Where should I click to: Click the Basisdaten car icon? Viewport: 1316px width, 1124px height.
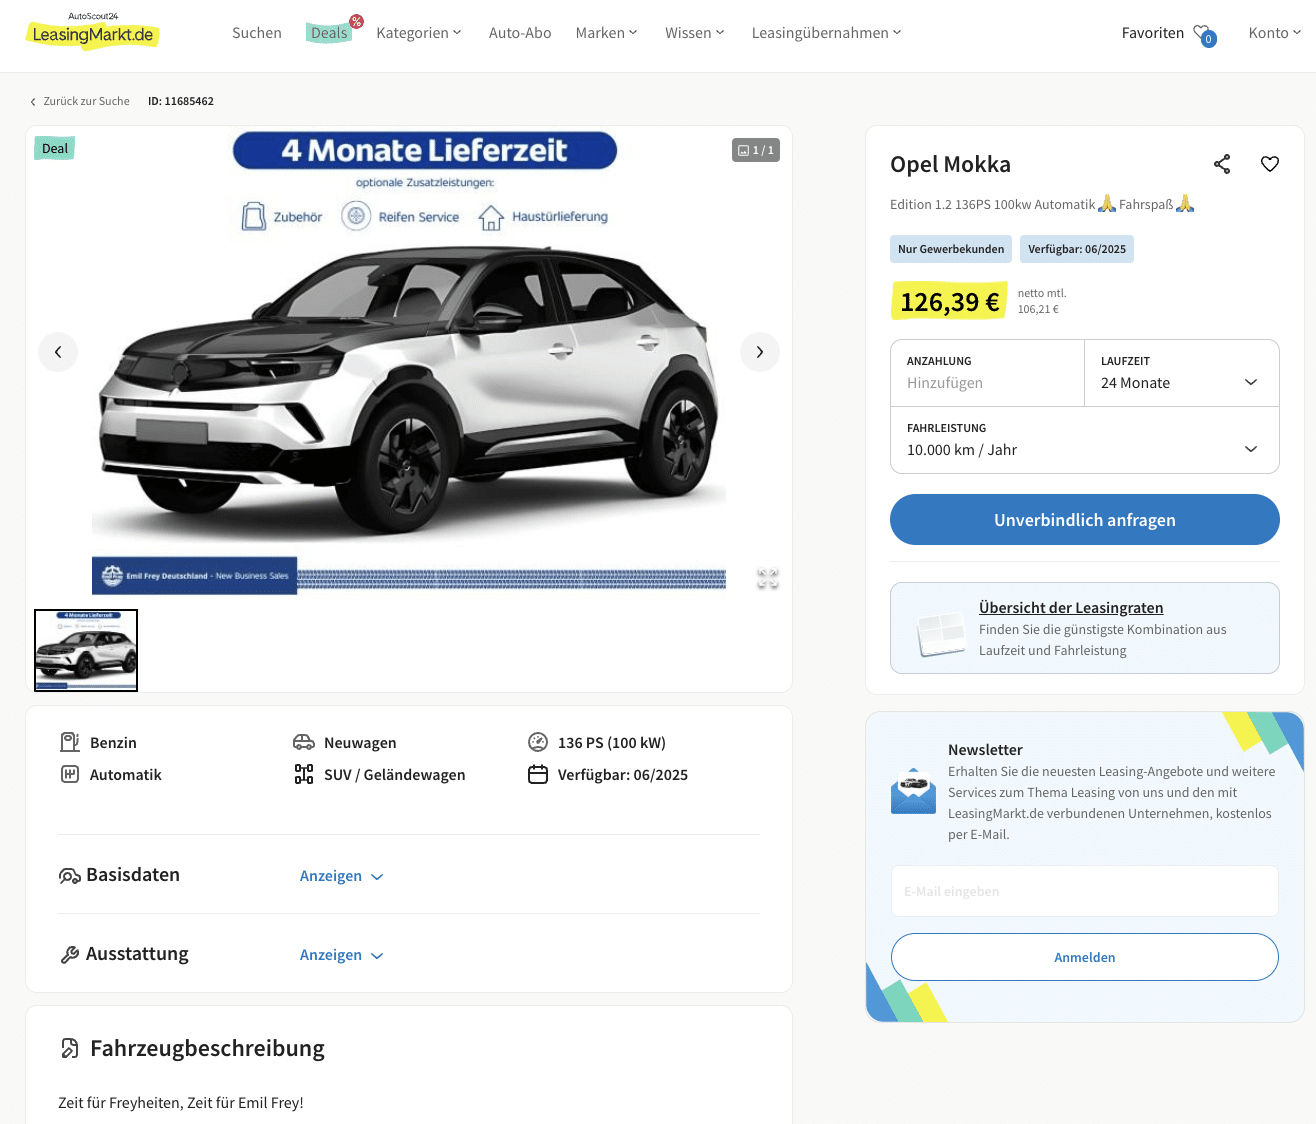70,876
